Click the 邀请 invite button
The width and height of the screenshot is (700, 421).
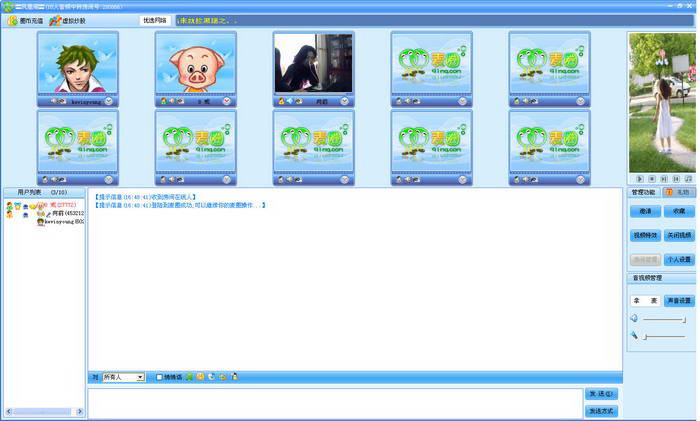[645, 211]
